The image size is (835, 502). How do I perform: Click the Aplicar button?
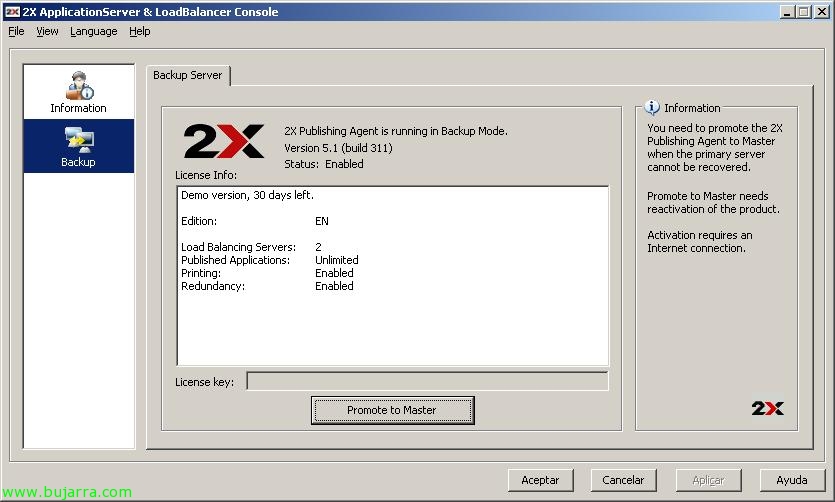pyautogui.click(x=708, y=480)
